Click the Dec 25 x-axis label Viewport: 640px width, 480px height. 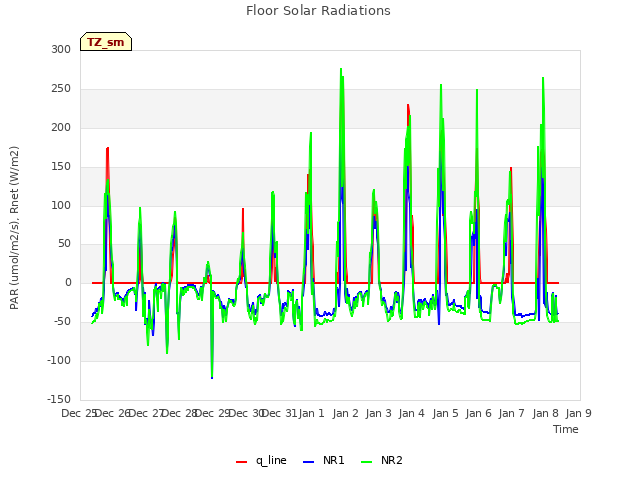pyautogui.click(x=79, y=413)
